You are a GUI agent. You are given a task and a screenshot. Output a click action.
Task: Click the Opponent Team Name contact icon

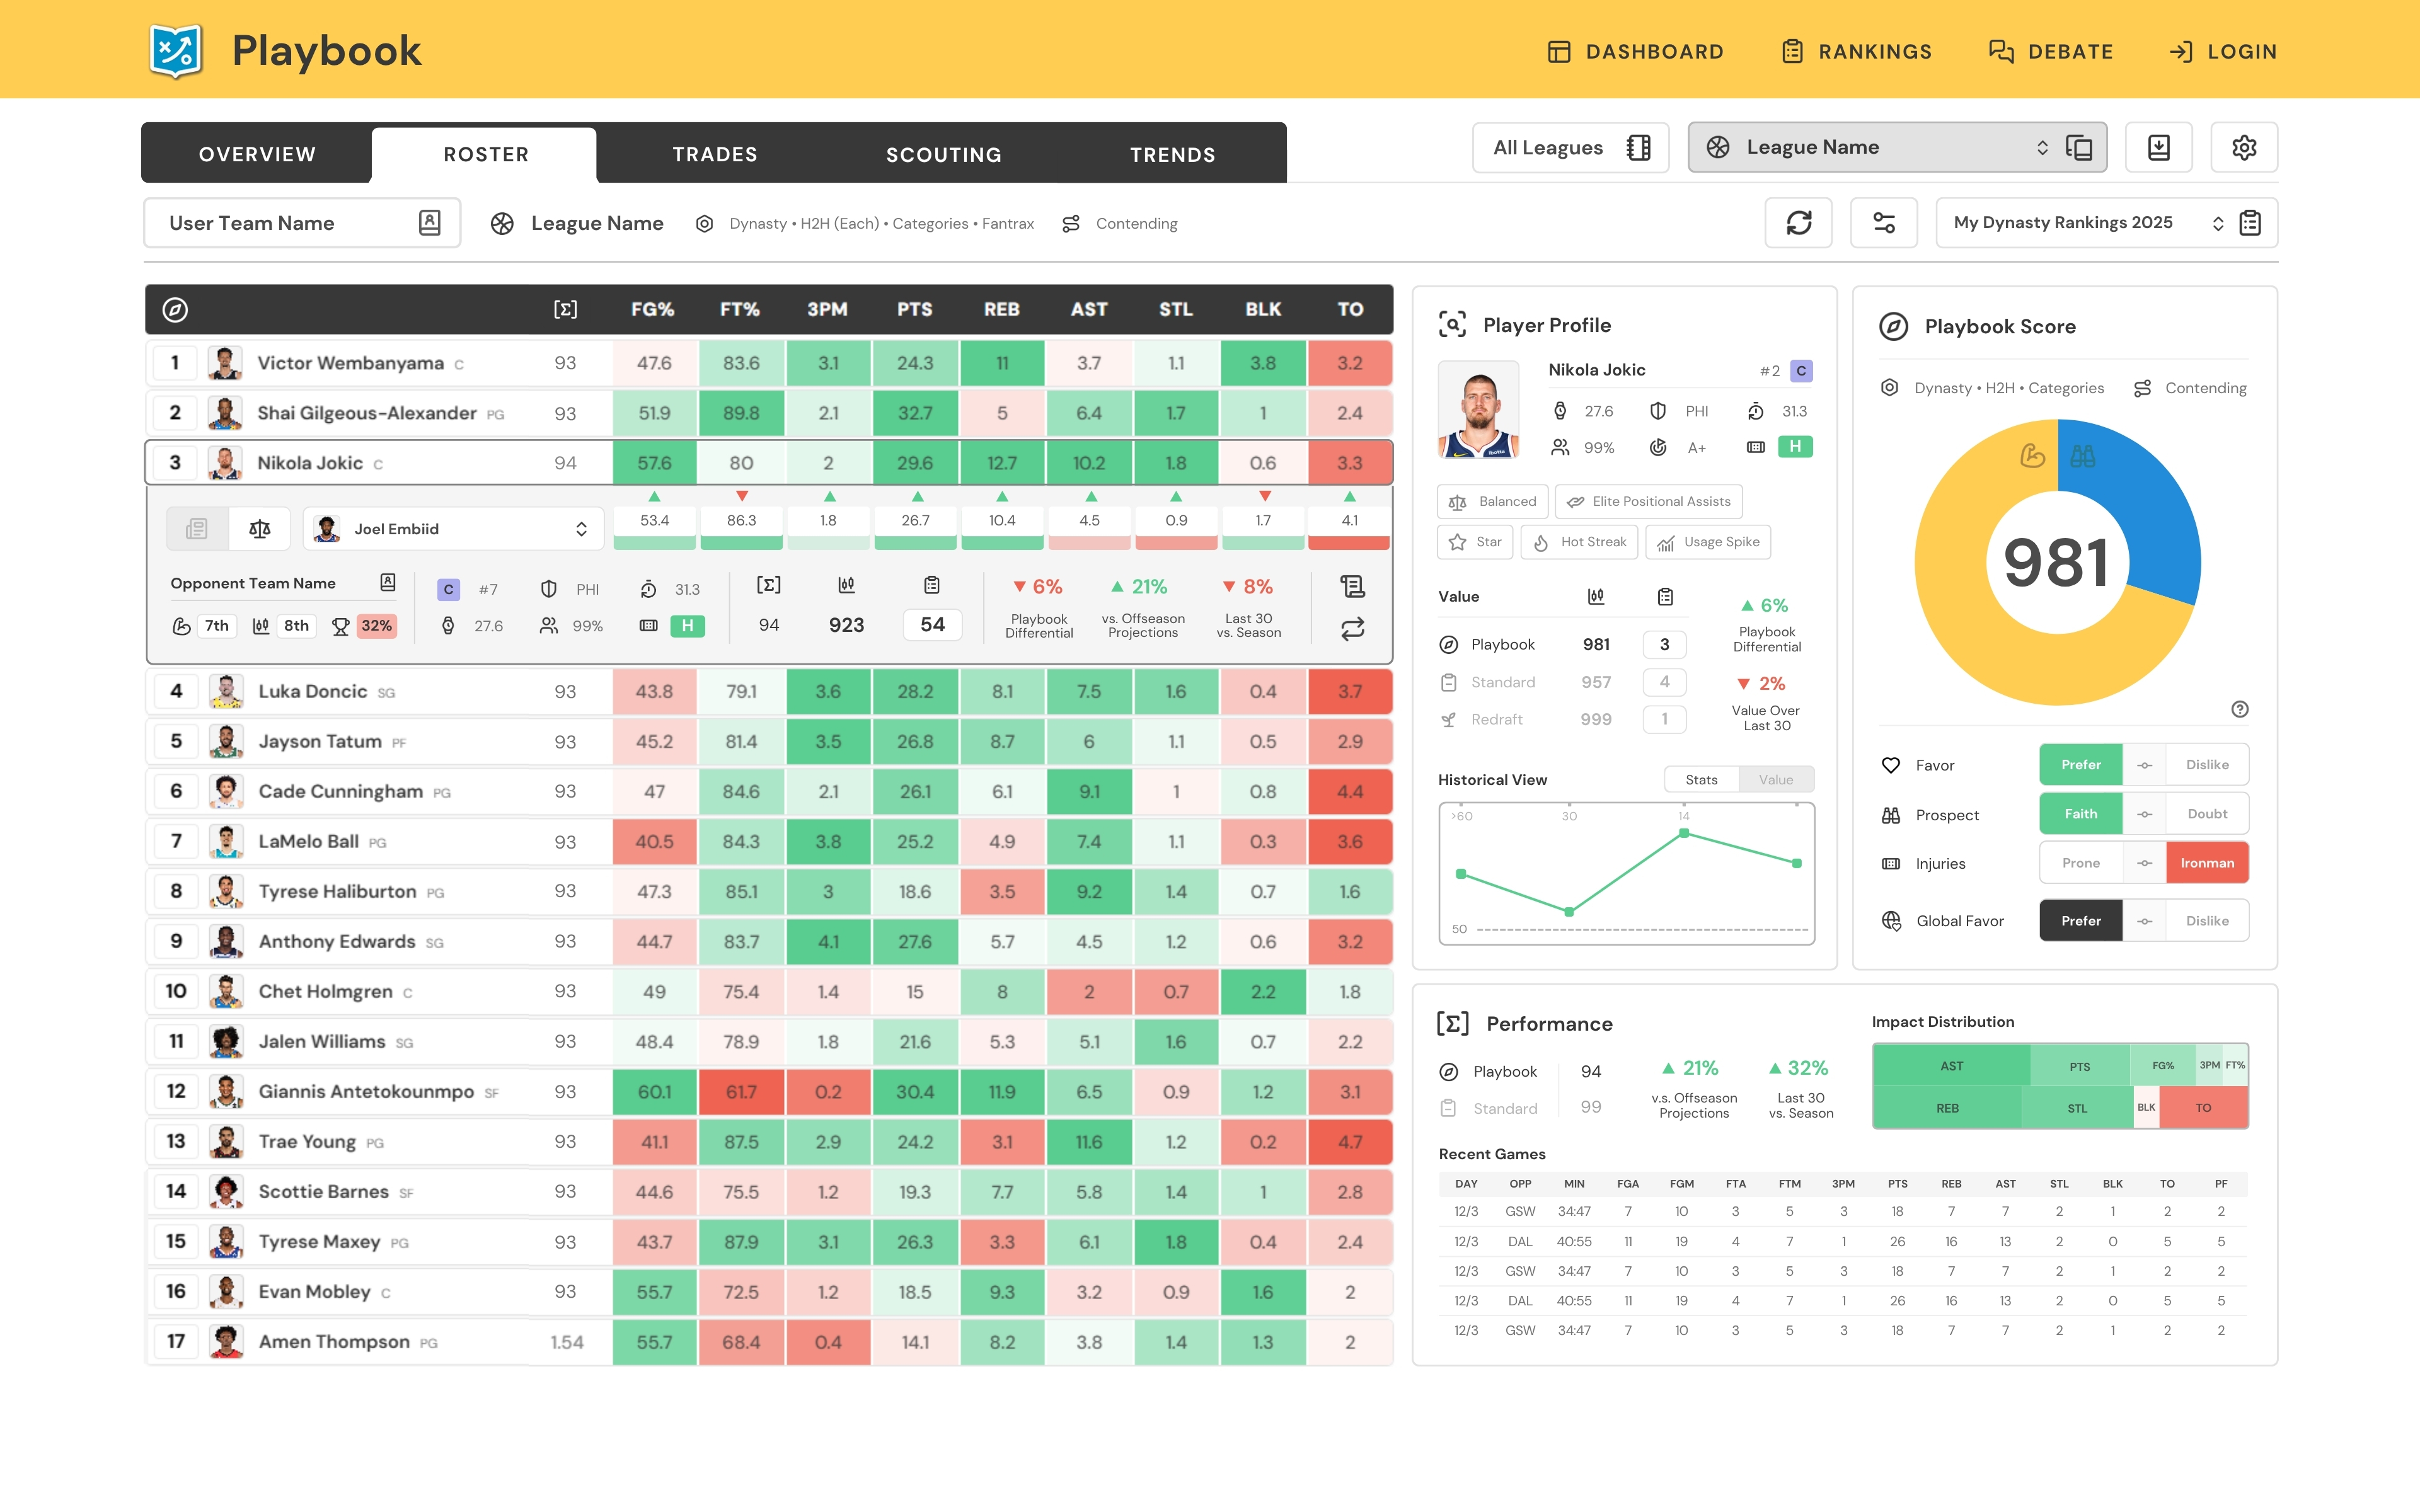pyautogui.click(x=388, y=583)
